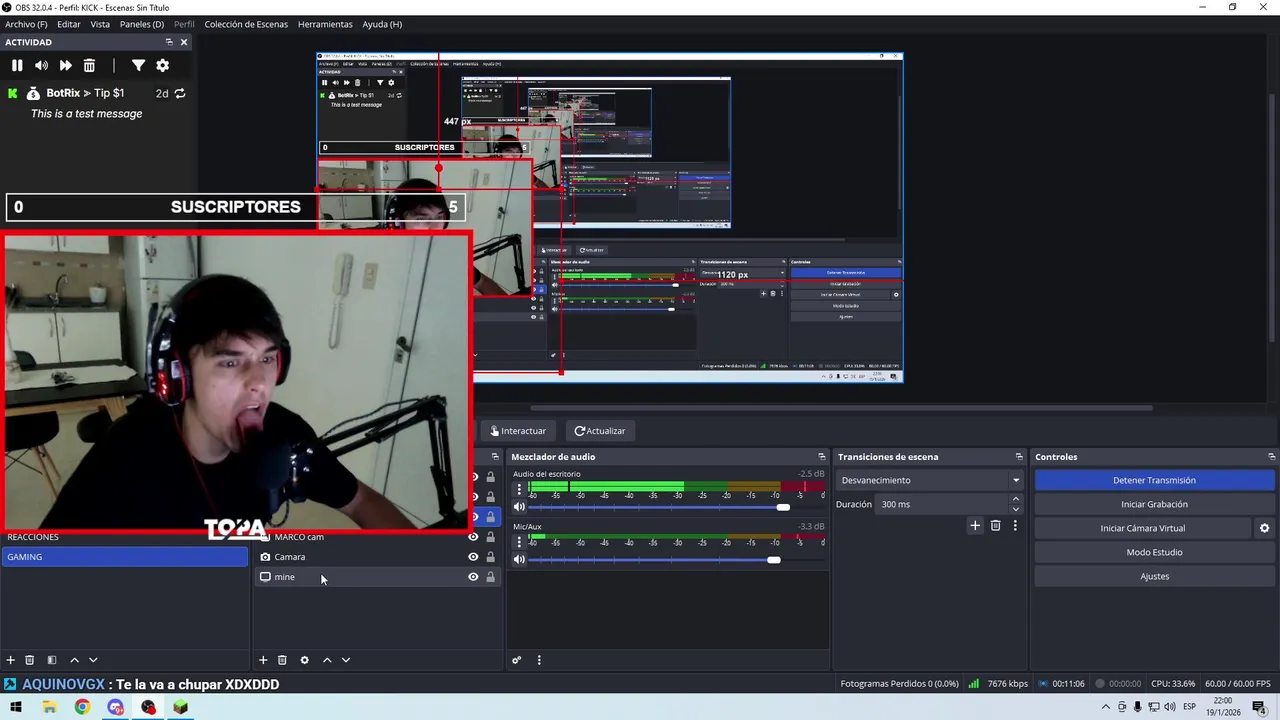Clear activity with the trash icon
This screenshot has height=720, width=1280.
pos(89,65)
